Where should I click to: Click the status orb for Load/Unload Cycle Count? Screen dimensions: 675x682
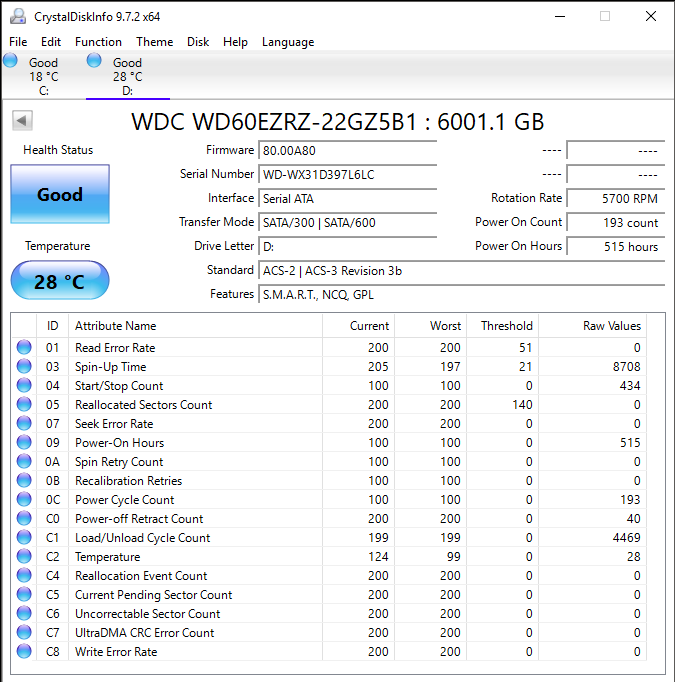pyautogui.click(x=24, y=537)
